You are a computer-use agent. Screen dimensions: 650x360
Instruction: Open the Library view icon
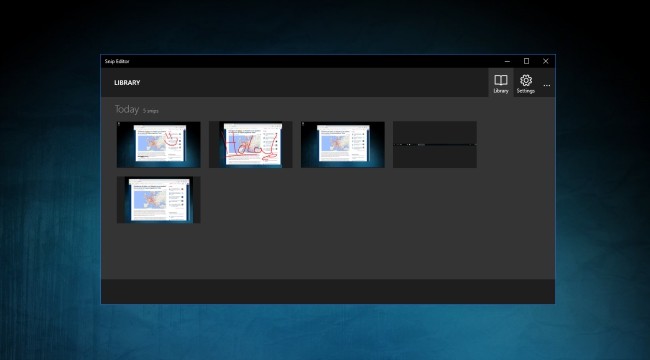[501, 80]
